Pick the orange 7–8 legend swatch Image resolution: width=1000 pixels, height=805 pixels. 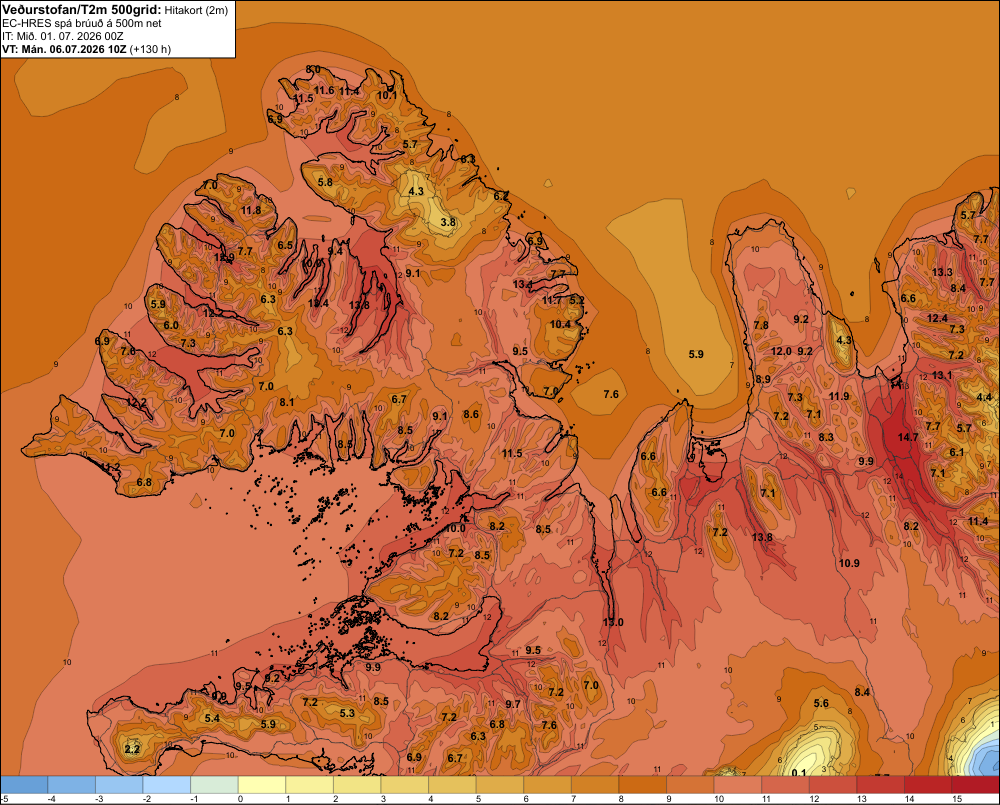pyautogui.click(x=595, y=785)
